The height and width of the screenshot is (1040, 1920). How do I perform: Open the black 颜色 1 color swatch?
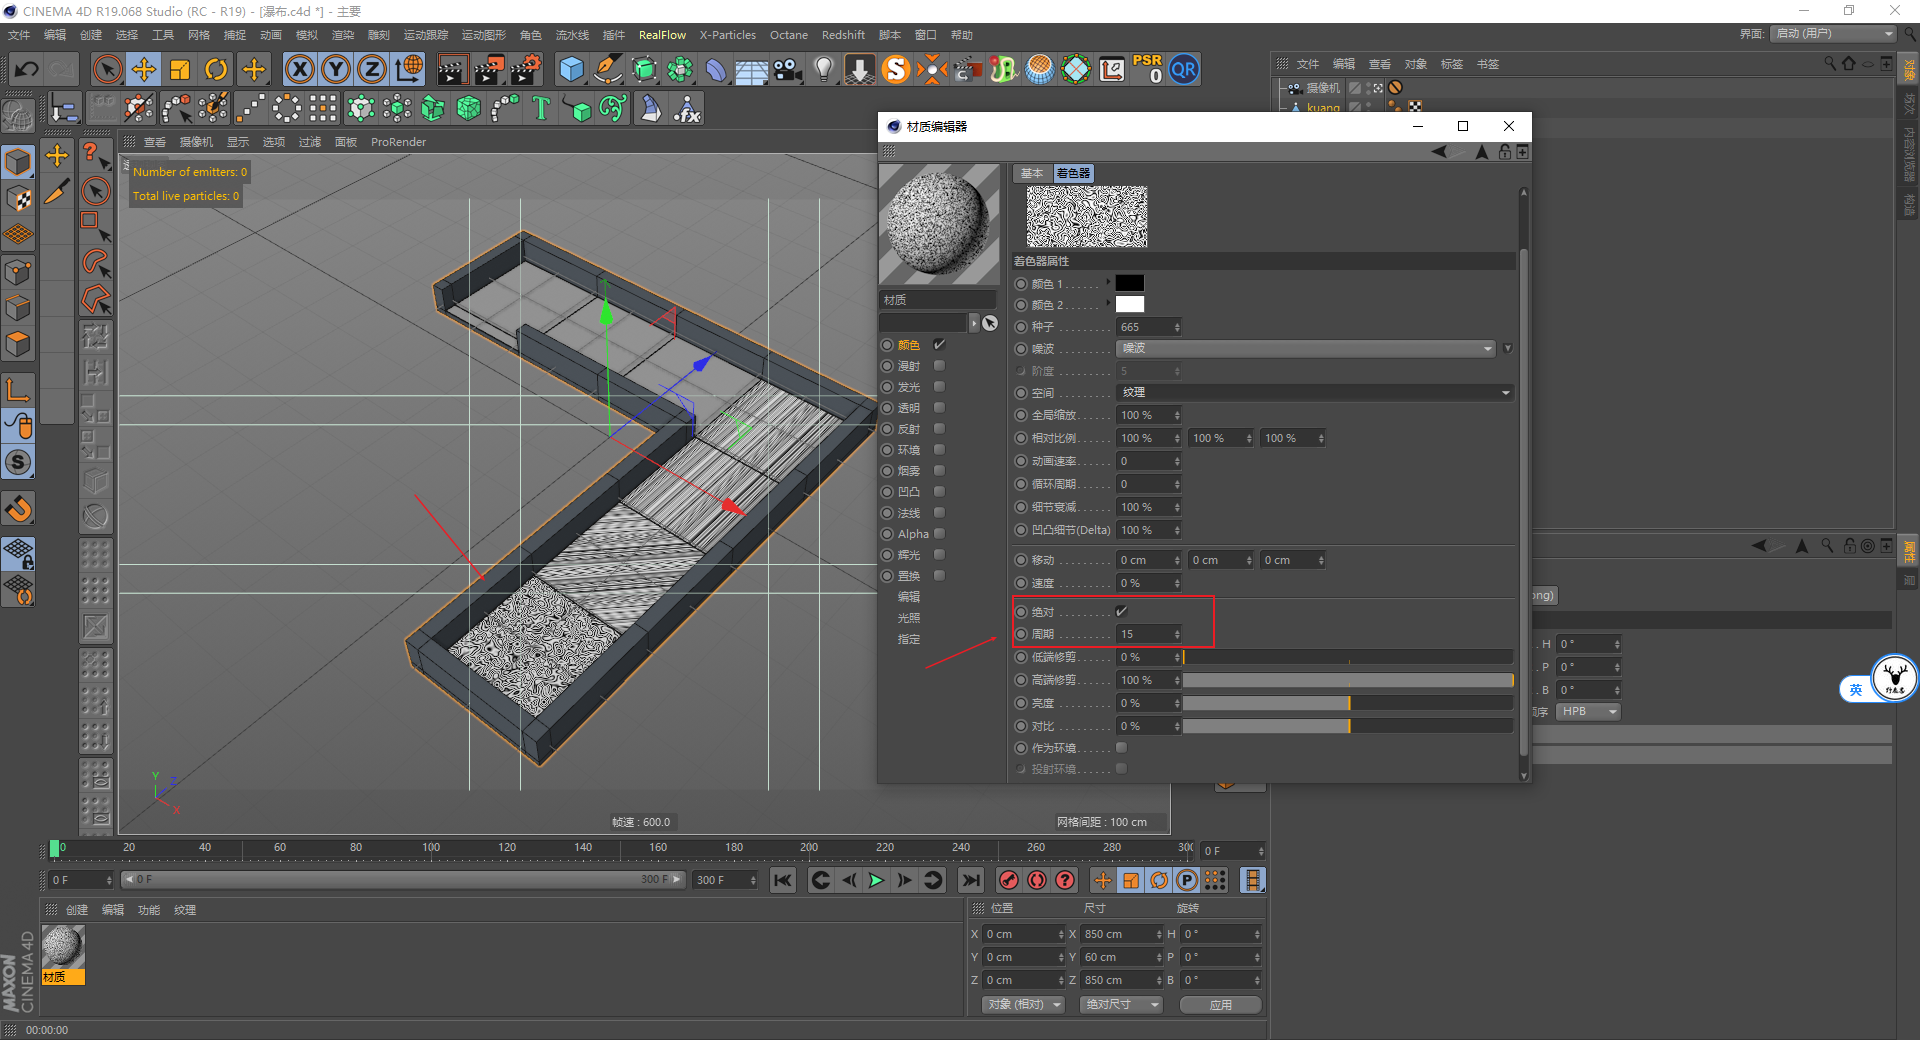point(1129,283)
